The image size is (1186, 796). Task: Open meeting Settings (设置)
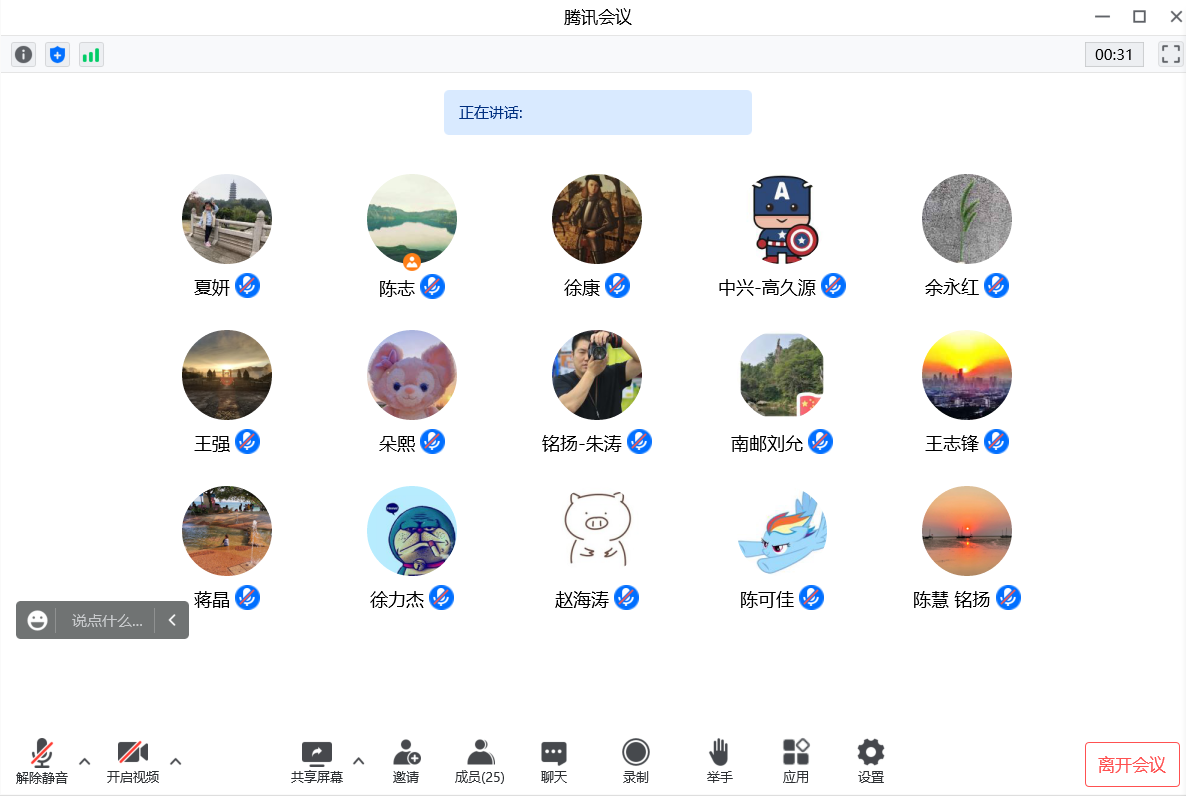point(870,762)
